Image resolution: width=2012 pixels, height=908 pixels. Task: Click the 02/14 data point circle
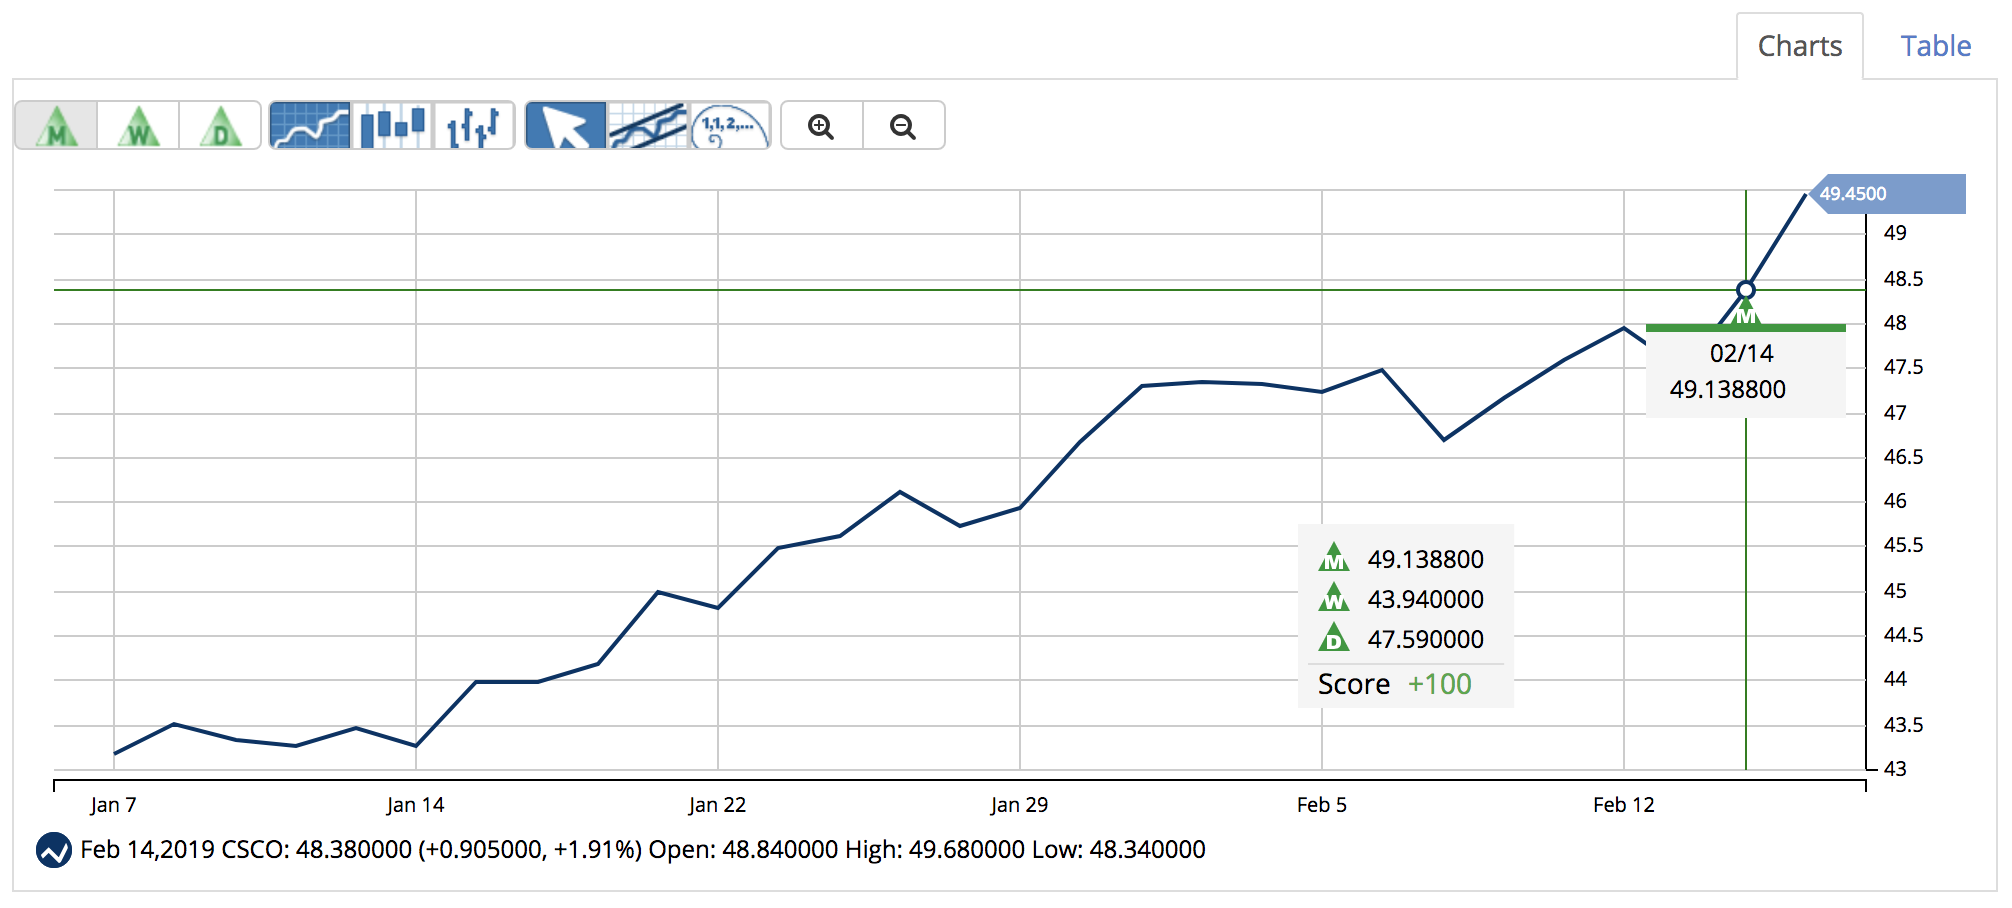coord(1746,290)
